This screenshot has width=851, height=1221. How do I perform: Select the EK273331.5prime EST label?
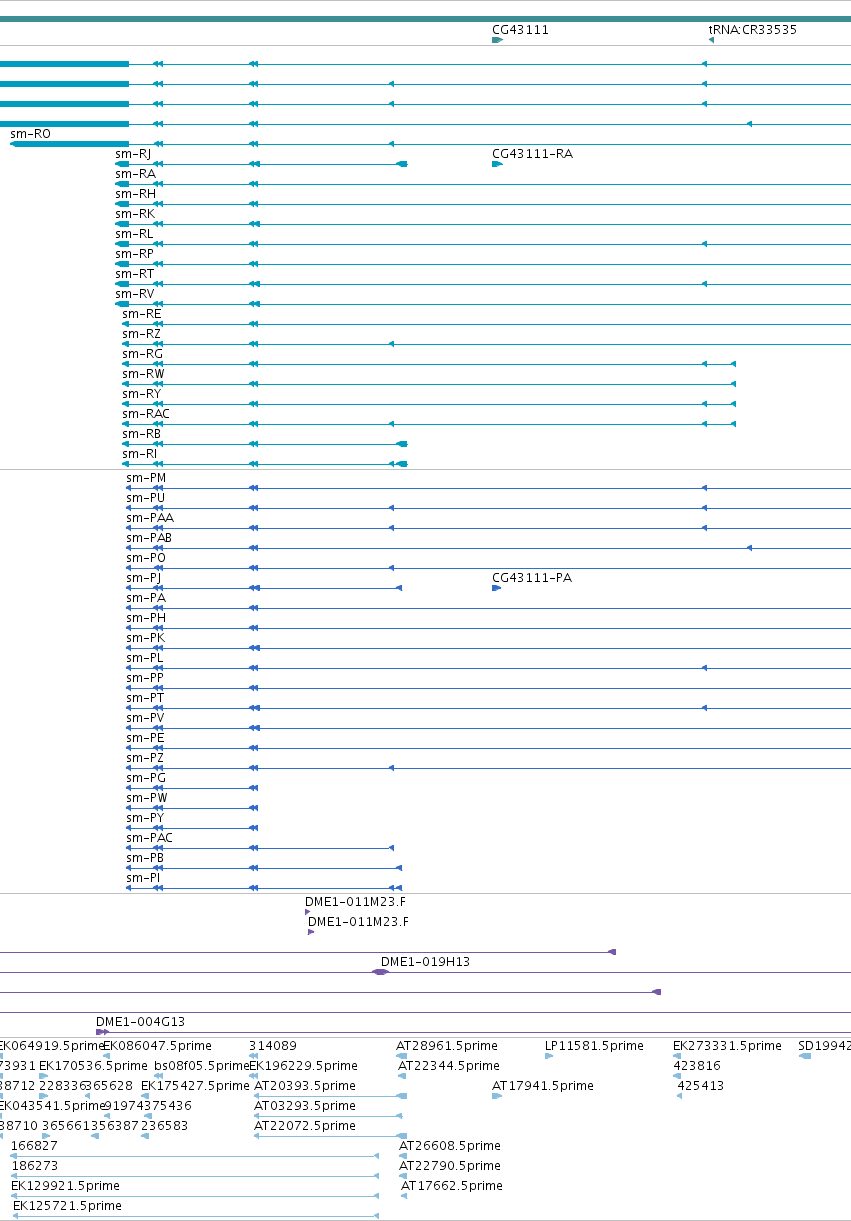point(727,1046)
